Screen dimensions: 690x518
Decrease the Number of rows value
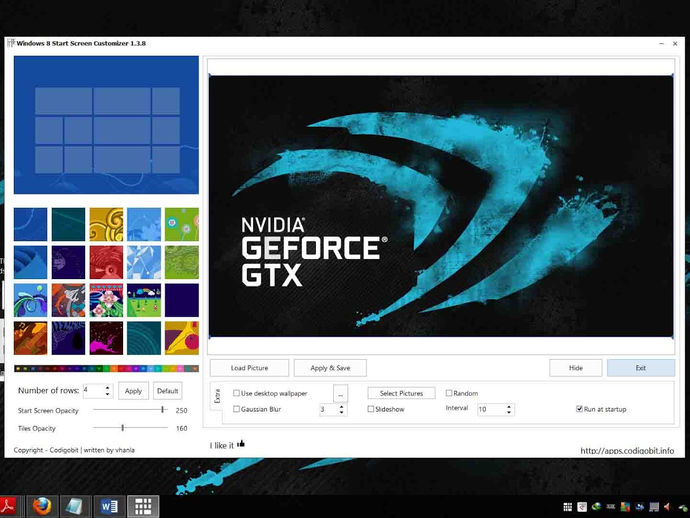(x=107, y=394)
